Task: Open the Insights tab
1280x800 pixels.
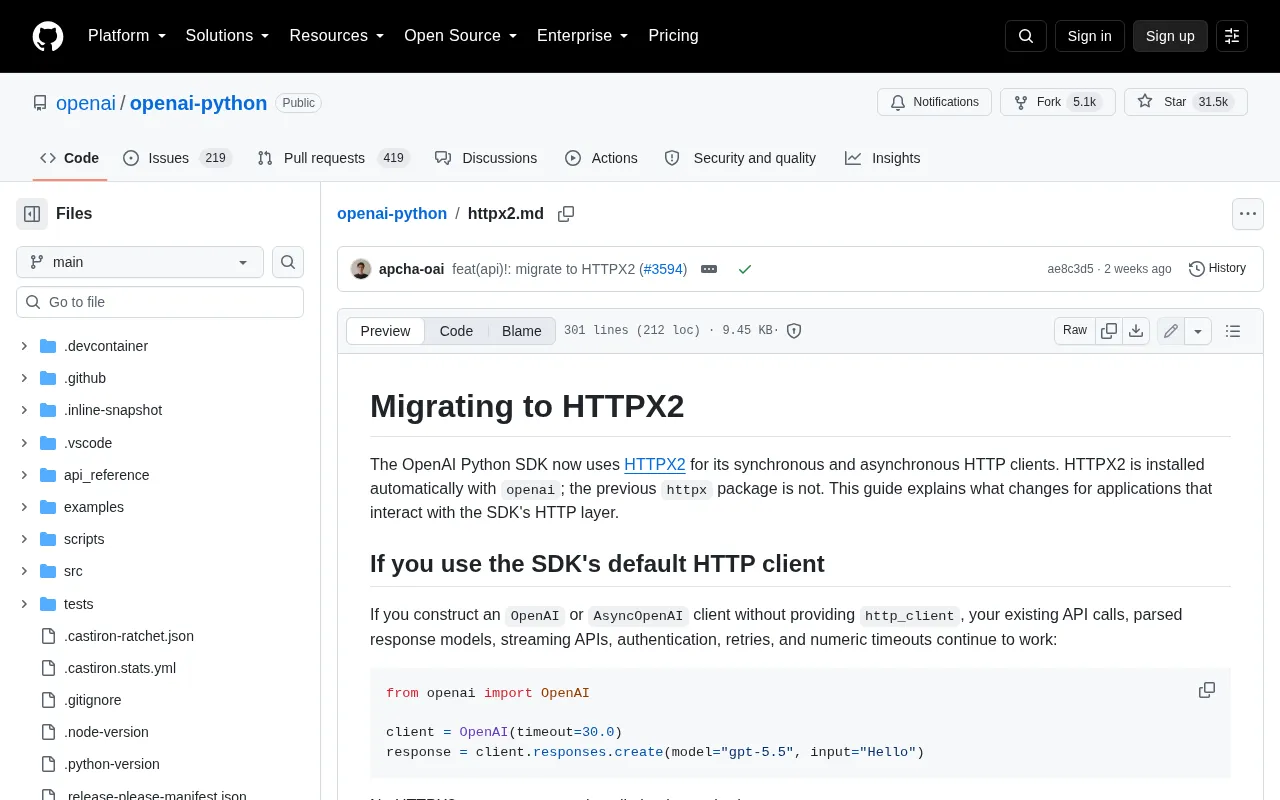Action: point(882,158)
